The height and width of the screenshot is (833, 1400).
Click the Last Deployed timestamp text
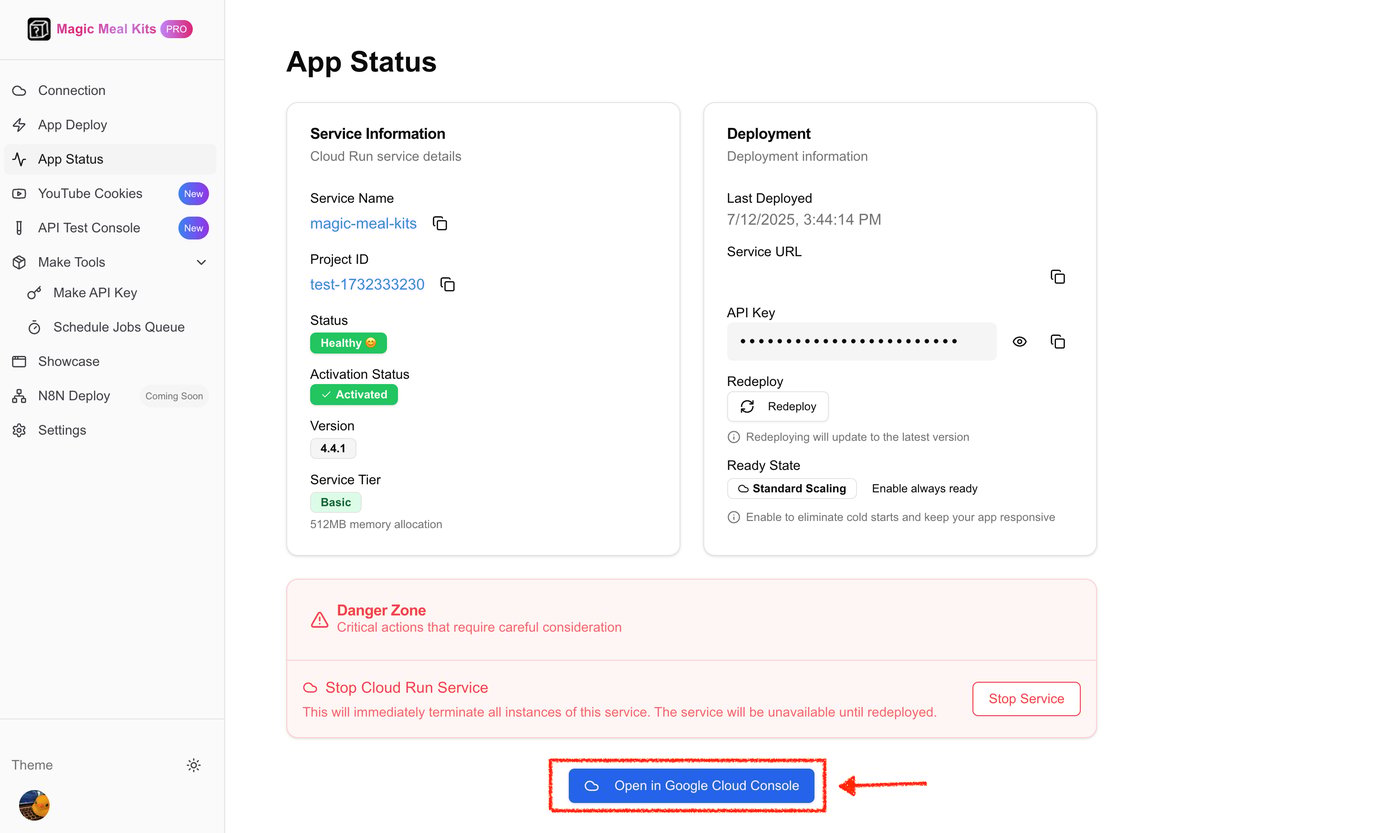click(x=804, y=220)
